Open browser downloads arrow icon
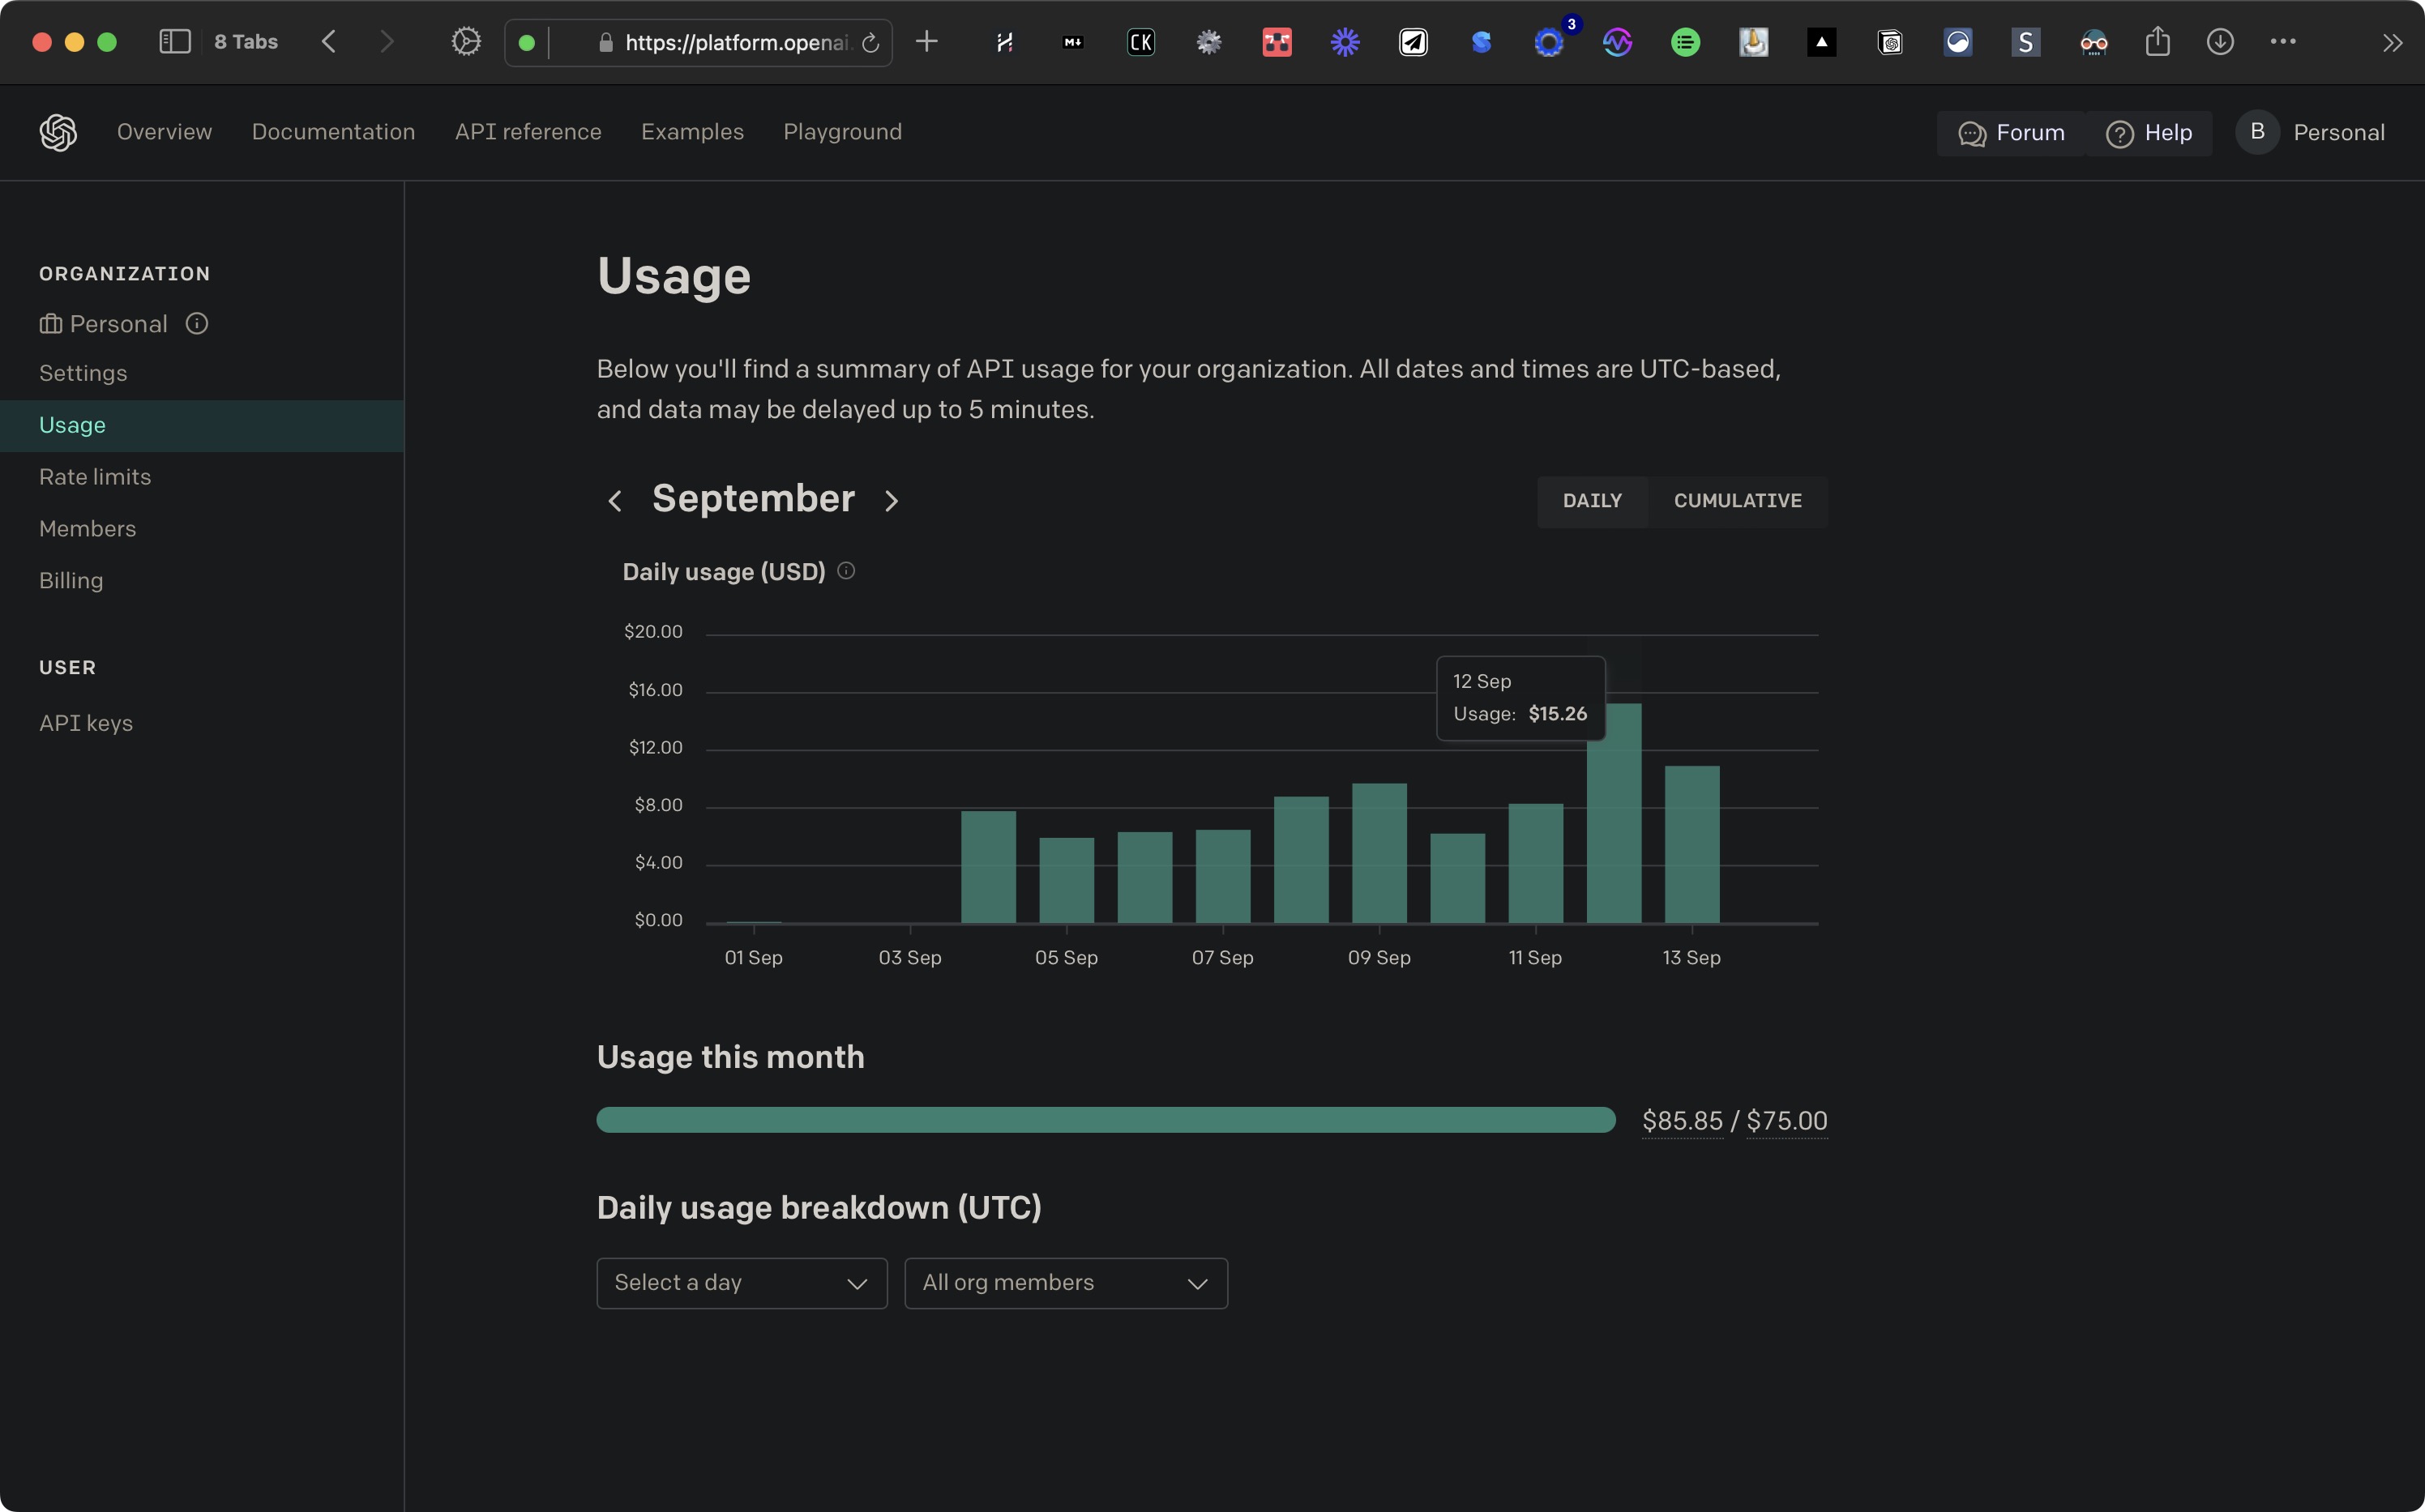2425x1512 pixels. click(2220, 41)
